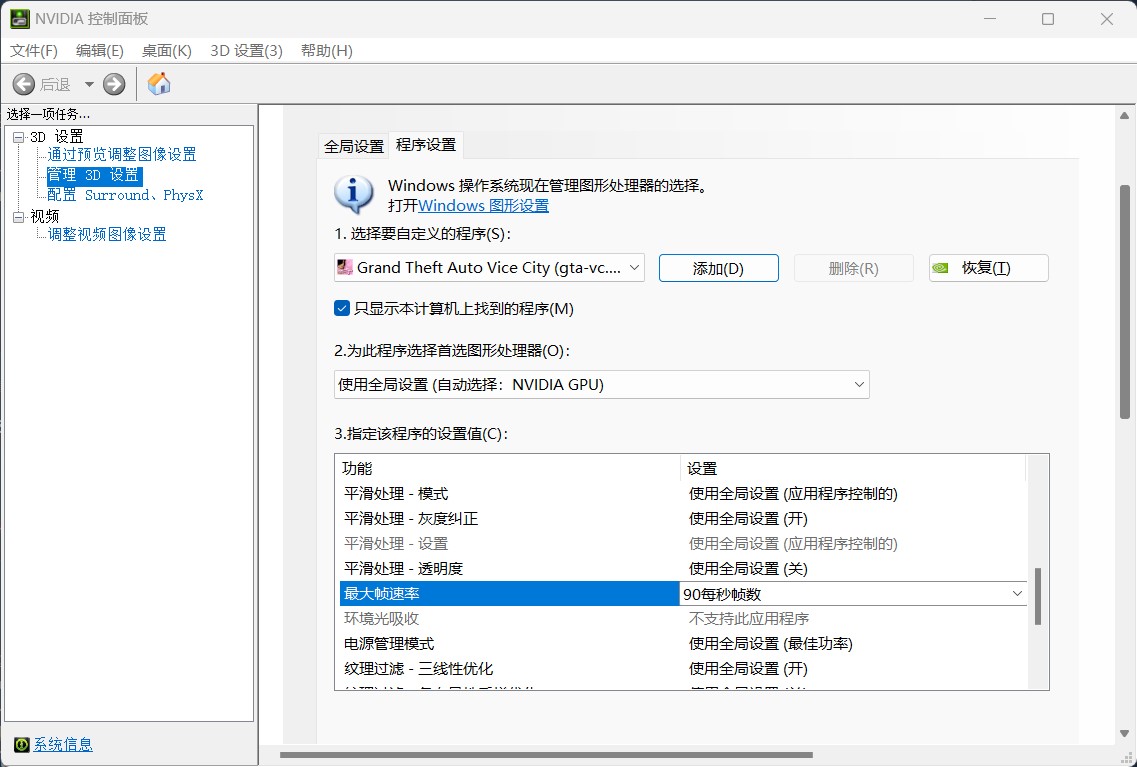Open the Windows 图形设置 link
The width and height of the screenshot is (1137, 767).
(484, 205)
